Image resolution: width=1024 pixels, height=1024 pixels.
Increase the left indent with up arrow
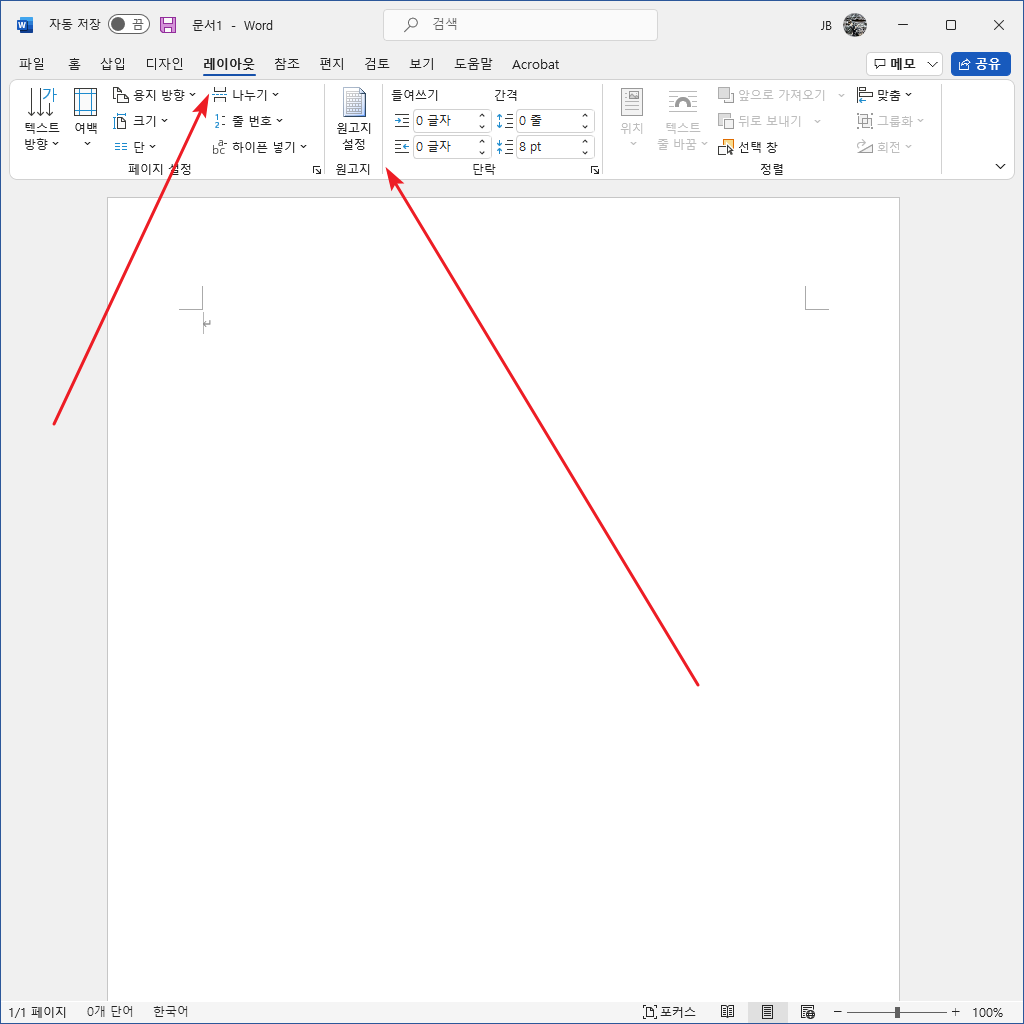(x=482, y=116)
